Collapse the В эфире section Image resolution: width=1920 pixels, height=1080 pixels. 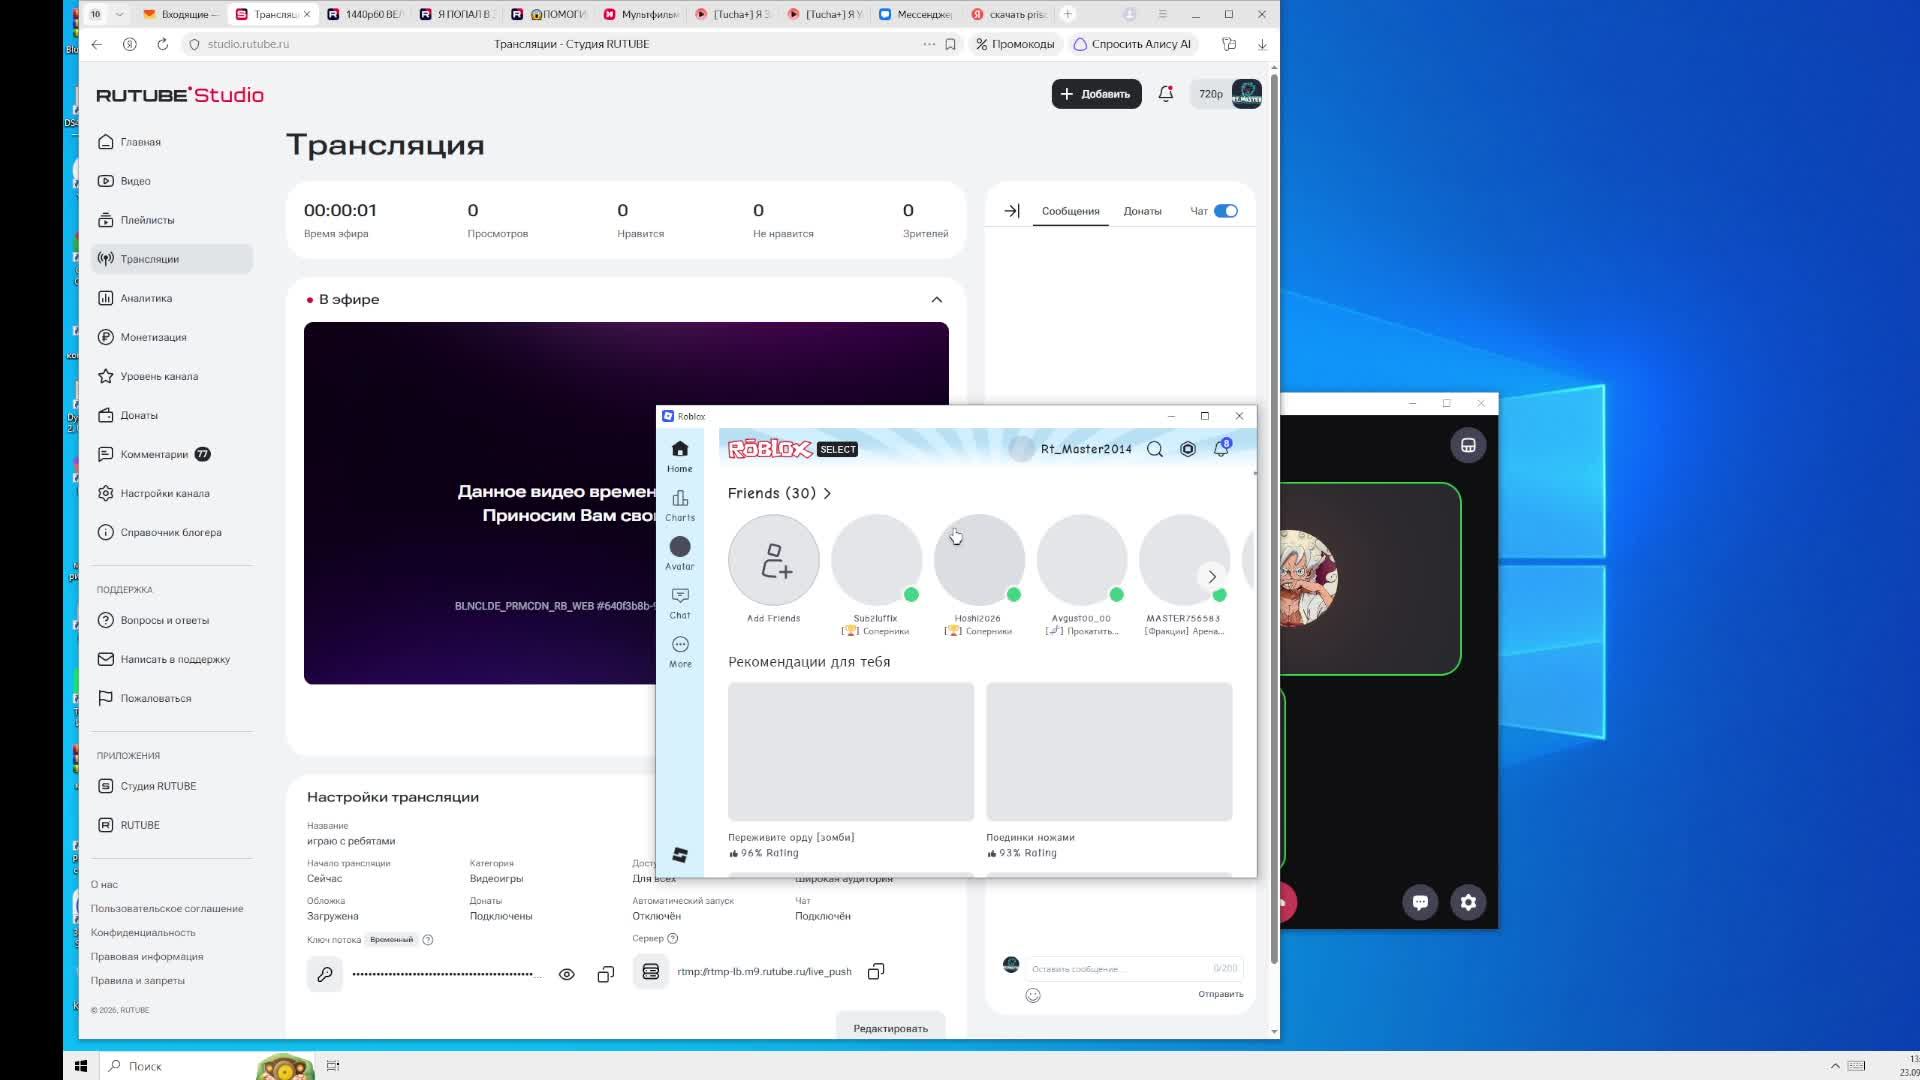pos(936,300)
